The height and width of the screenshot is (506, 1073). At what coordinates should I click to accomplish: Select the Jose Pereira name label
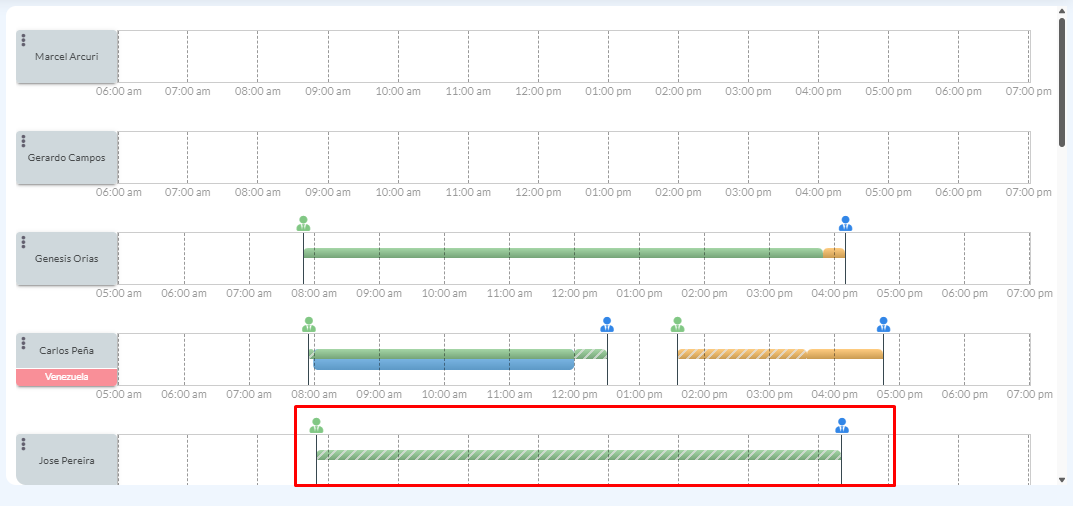[67, 461]
